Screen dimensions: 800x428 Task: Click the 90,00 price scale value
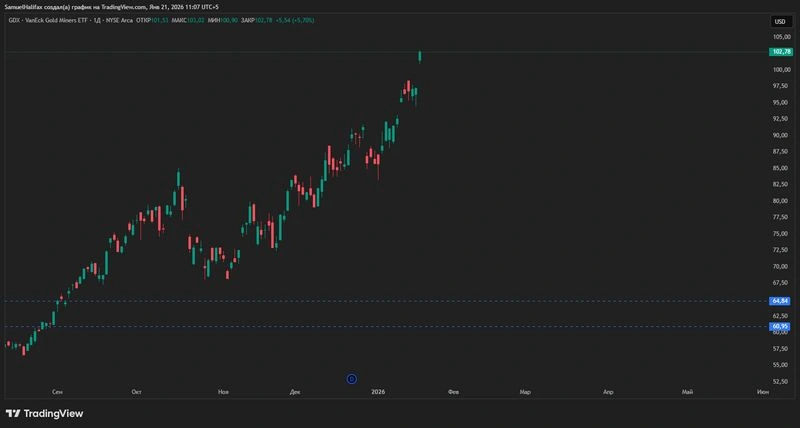click(x=782, y=135)
